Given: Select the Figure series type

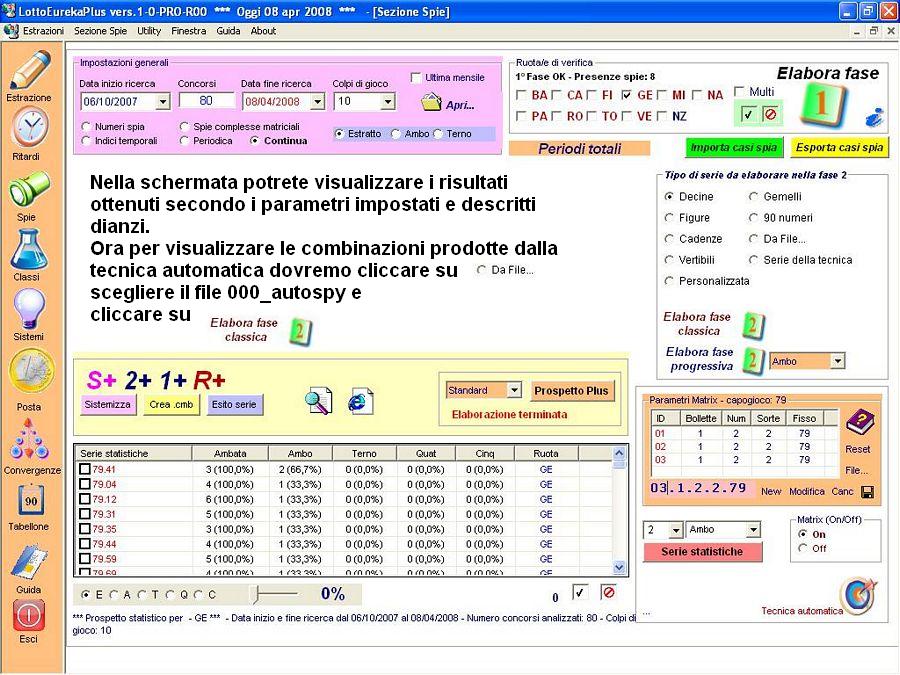Looking at the screenshot, I should click(669, 218).
